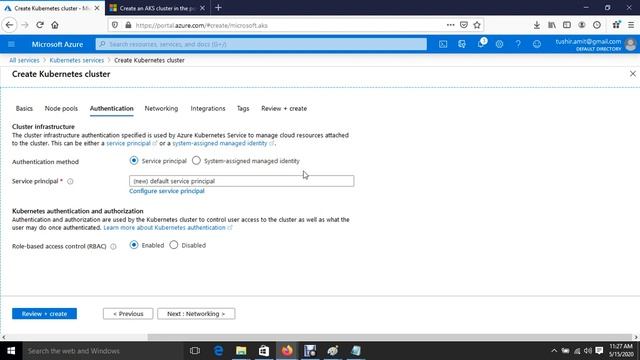The height and width of the screenshot is (360, 640).
Task: Click the blue Review + create button
Action: point(44,313)
